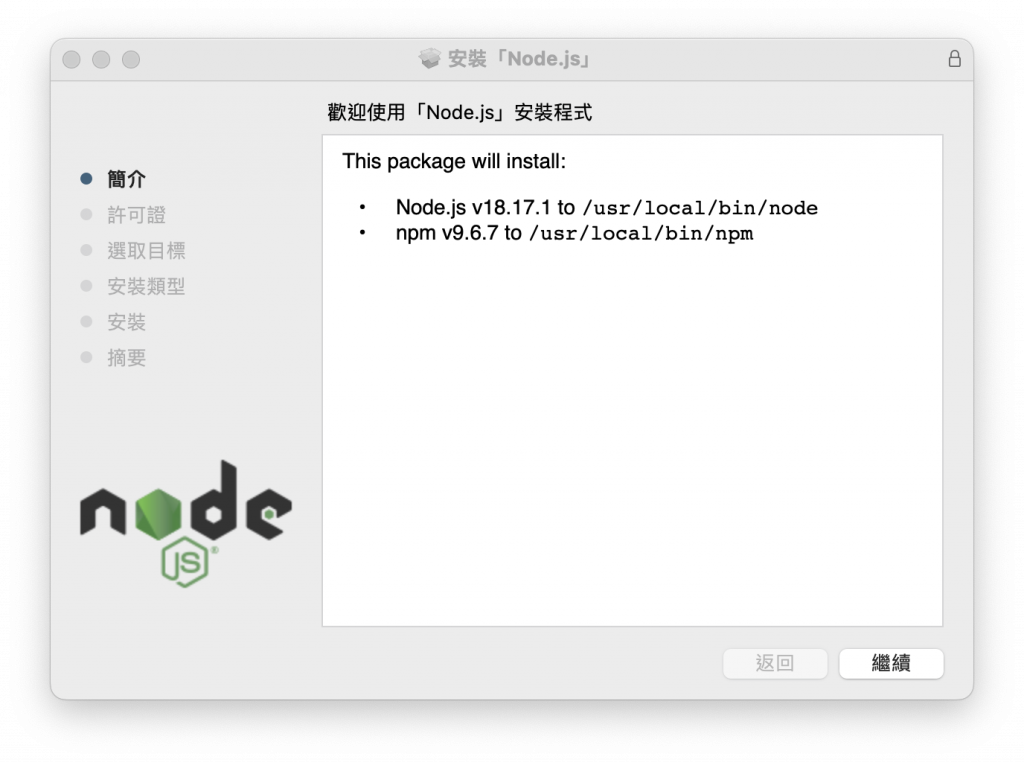Click the gray bullet beside 摘要

(86, 357)
